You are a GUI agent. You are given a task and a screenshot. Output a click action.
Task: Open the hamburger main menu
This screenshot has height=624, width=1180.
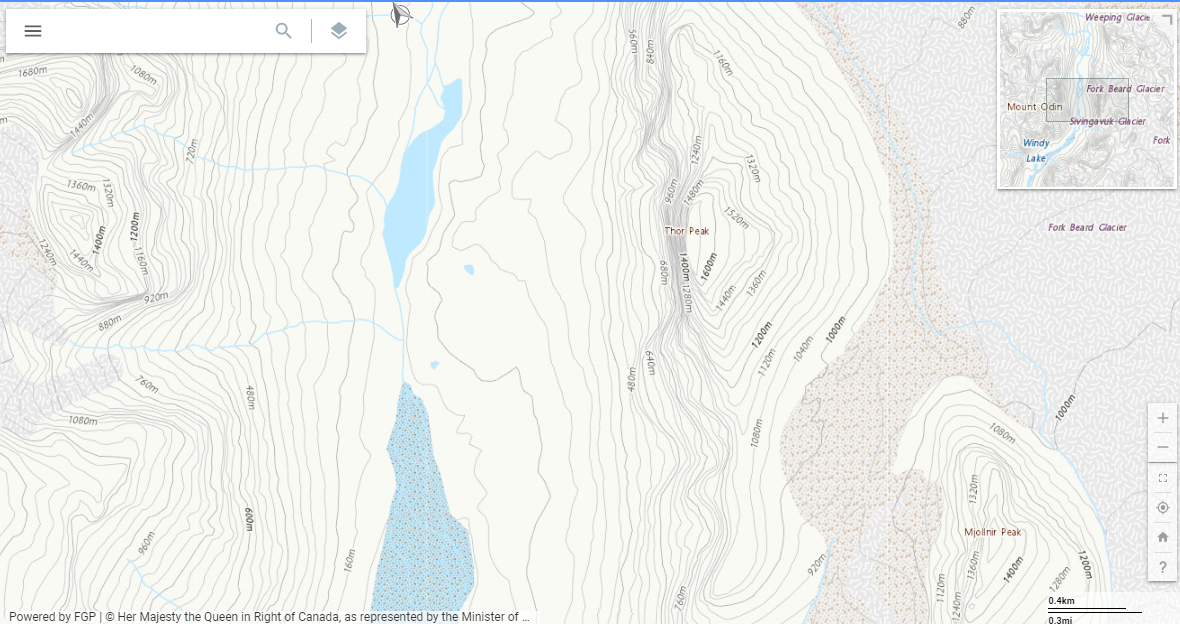32,31
